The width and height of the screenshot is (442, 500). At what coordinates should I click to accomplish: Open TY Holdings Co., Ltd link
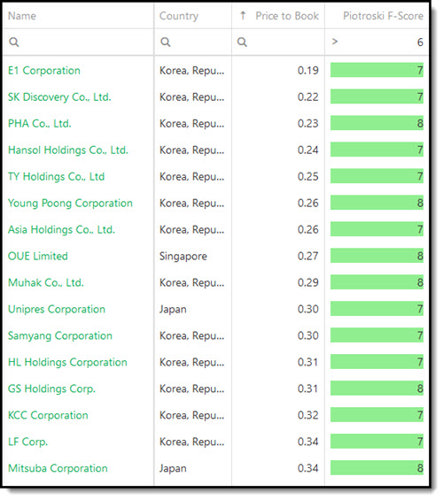pos(56,176)
